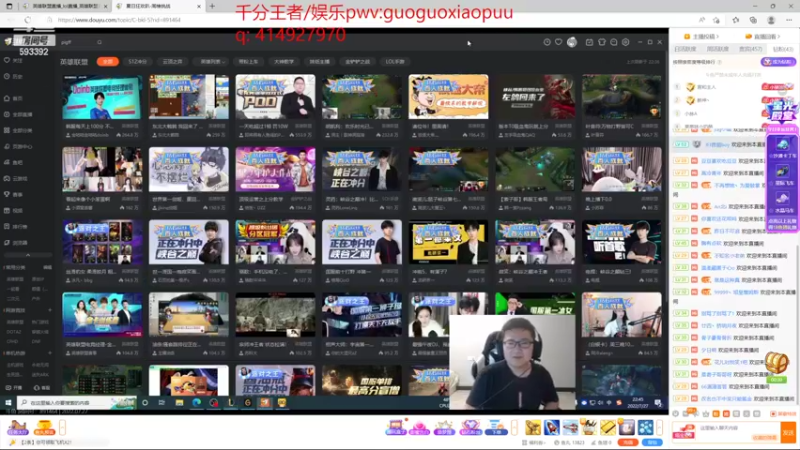This screenshot has width=800, height=450.
Task: Switch to the diamond fans (43) tab
Action: coord(783,49)
